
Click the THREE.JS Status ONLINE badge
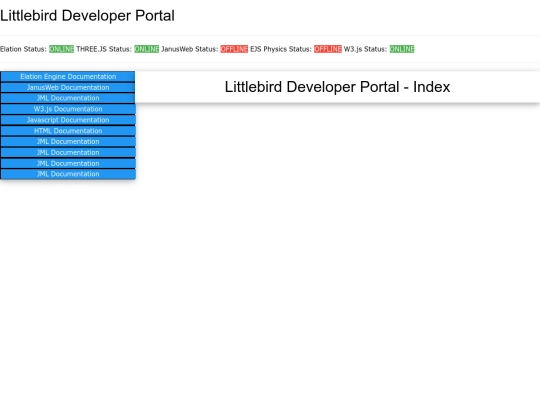[x=147, y=49]
